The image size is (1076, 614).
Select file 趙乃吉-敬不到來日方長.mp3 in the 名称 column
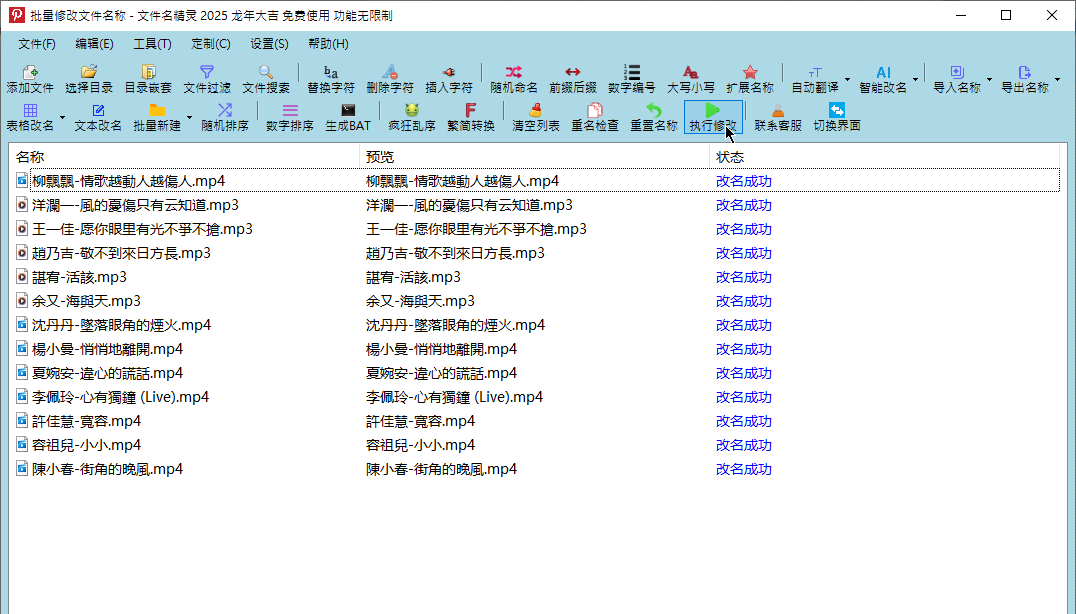121,253
